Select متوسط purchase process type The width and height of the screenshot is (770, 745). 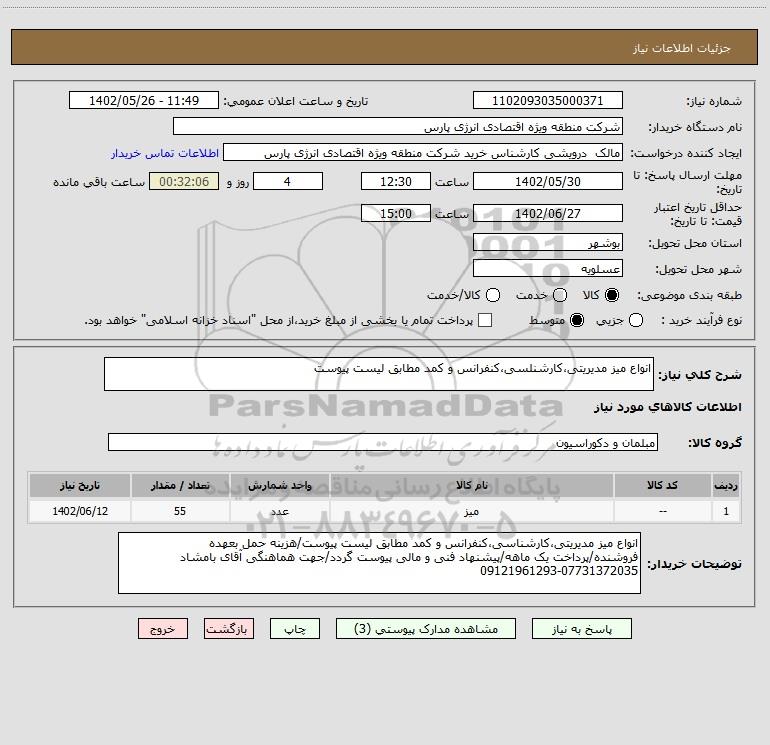click(560, 321)
